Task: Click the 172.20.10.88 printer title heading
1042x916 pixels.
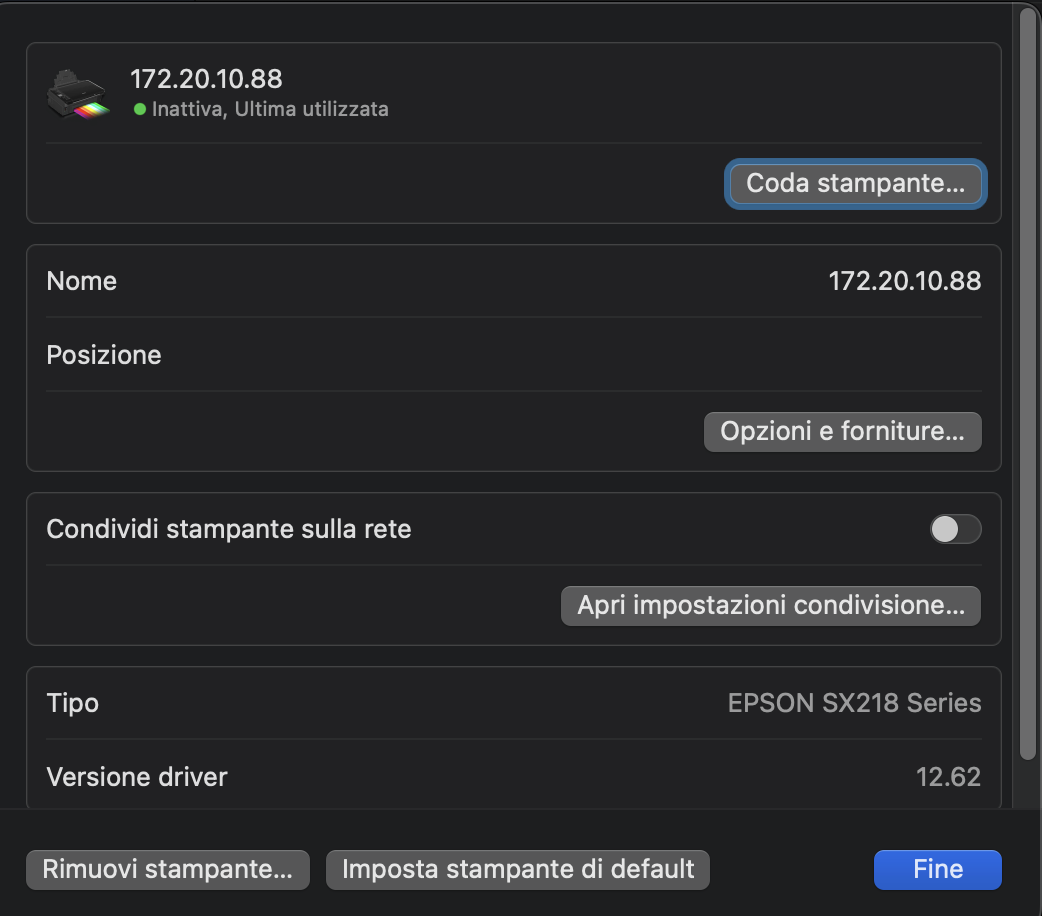Action: coord(206,79)
